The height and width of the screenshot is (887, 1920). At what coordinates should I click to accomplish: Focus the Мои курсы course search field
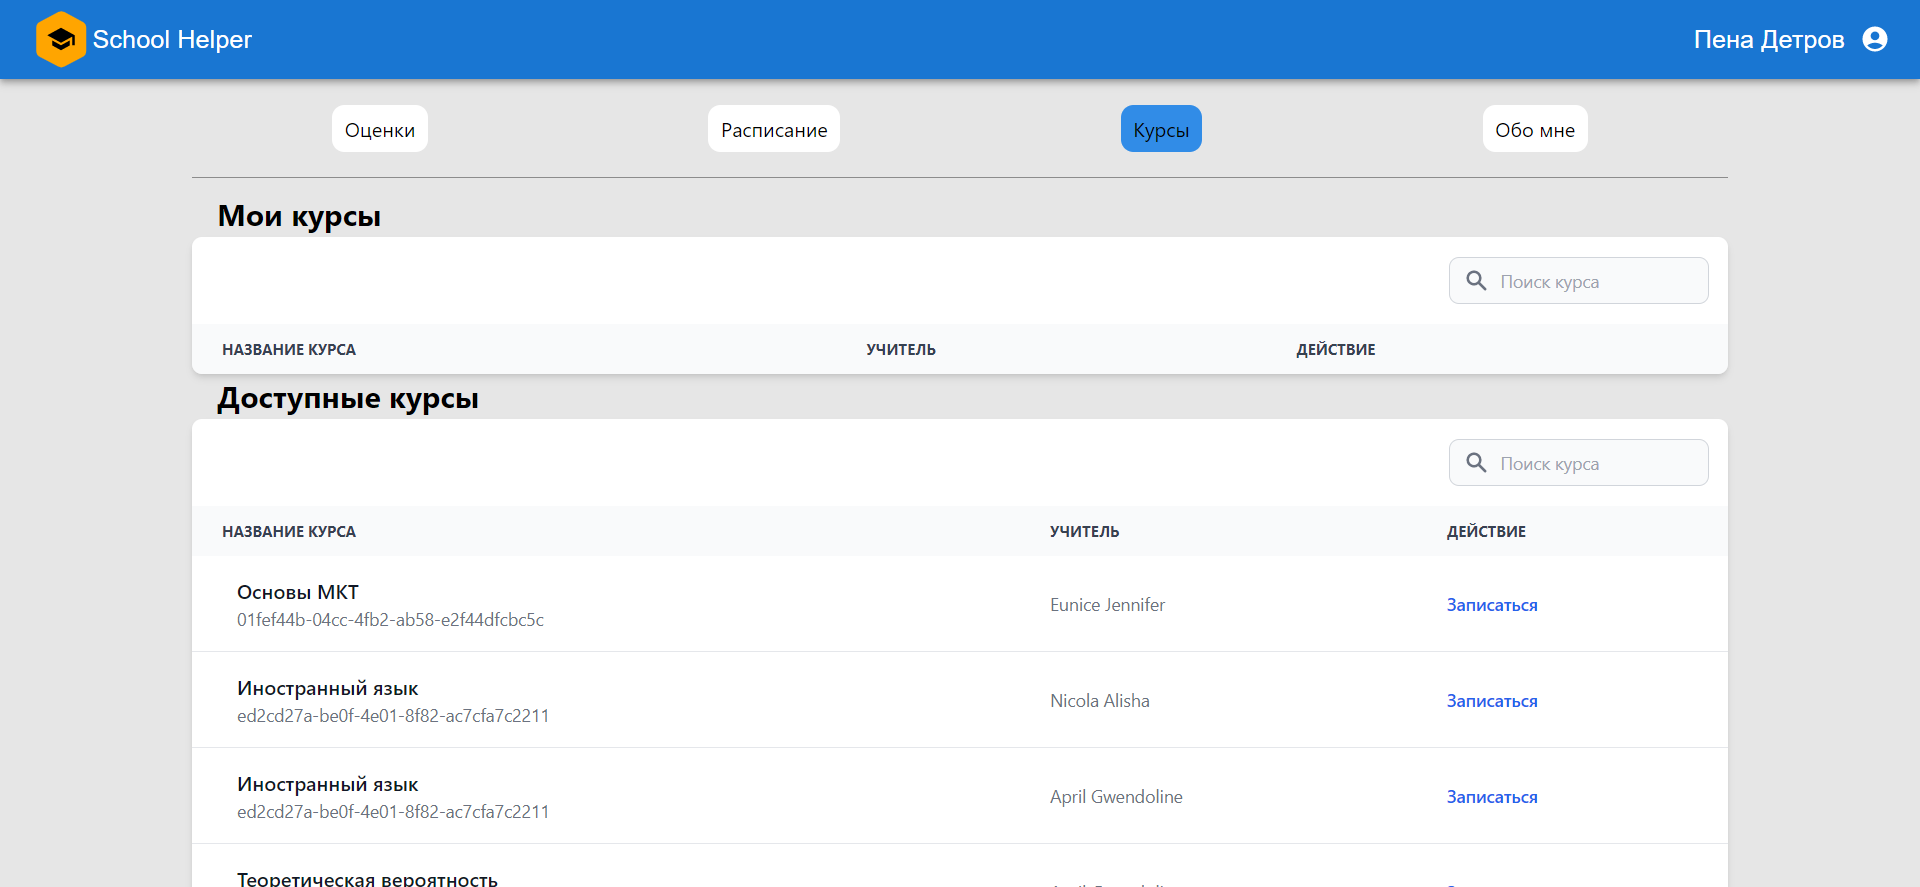click(x=1579, y=281)
